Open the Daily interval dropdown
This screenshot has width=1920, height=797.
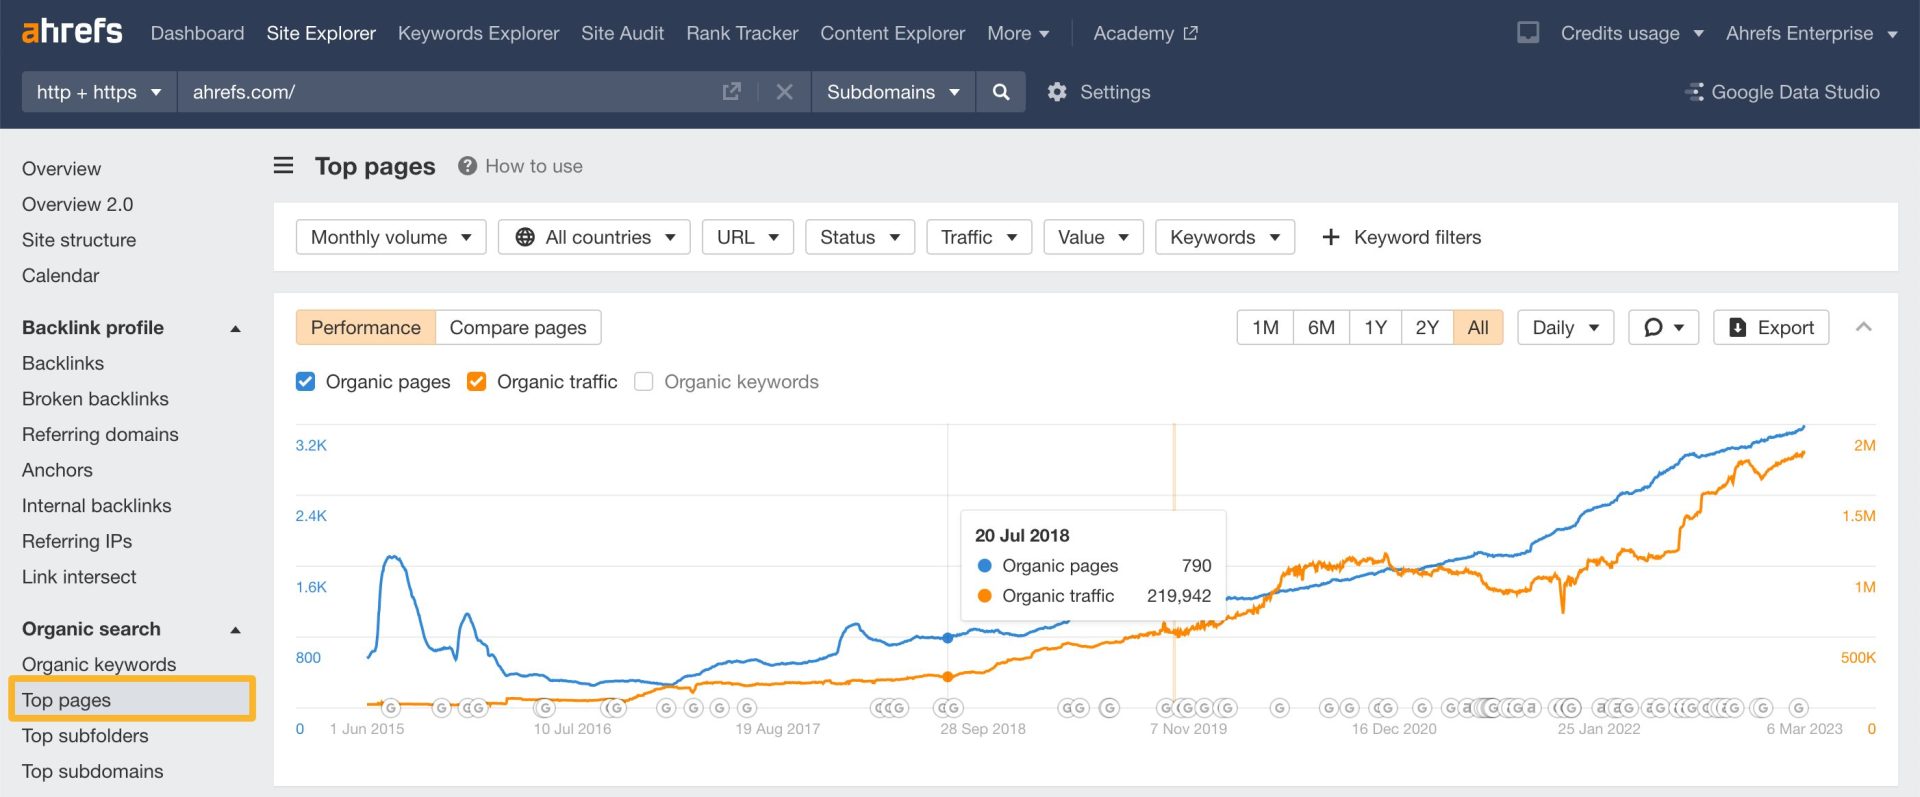tap(1564, 328)
